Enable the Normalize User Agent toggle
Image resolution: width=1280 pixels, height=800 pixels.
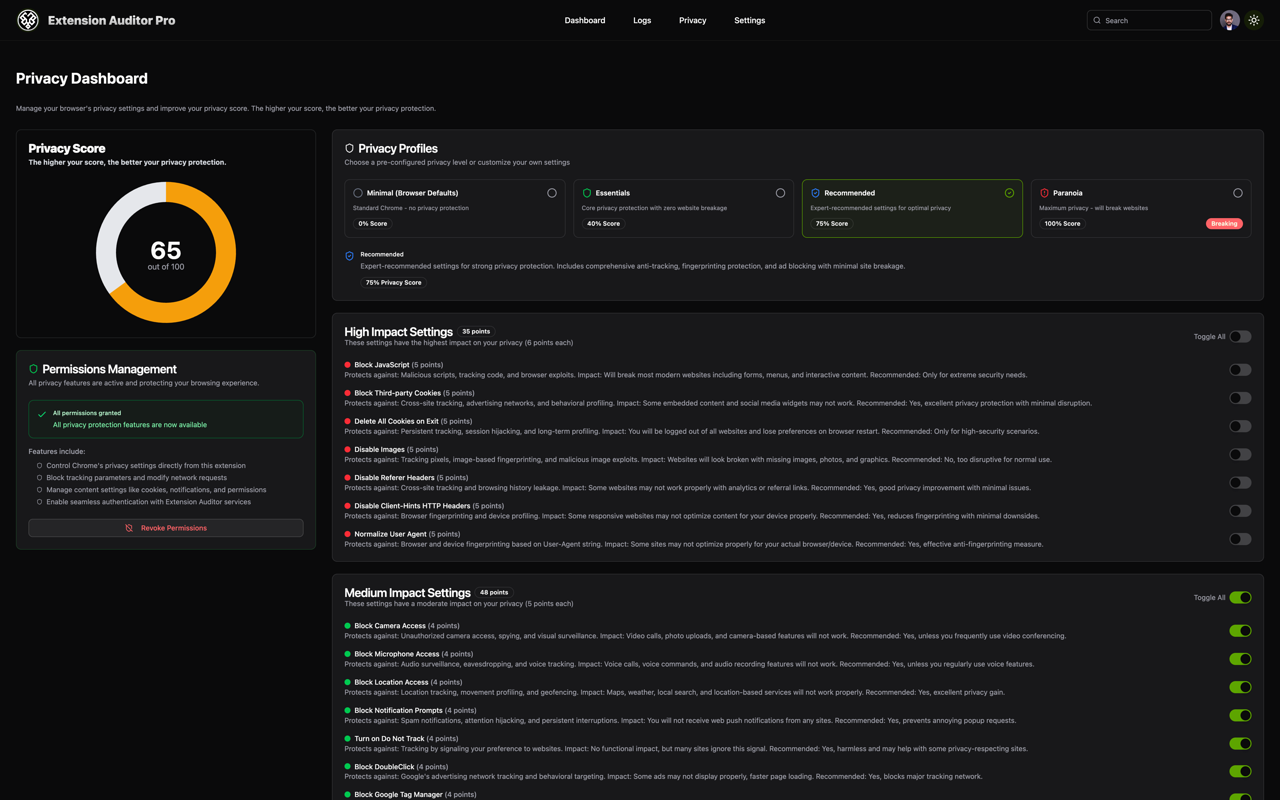point(1240,539)
